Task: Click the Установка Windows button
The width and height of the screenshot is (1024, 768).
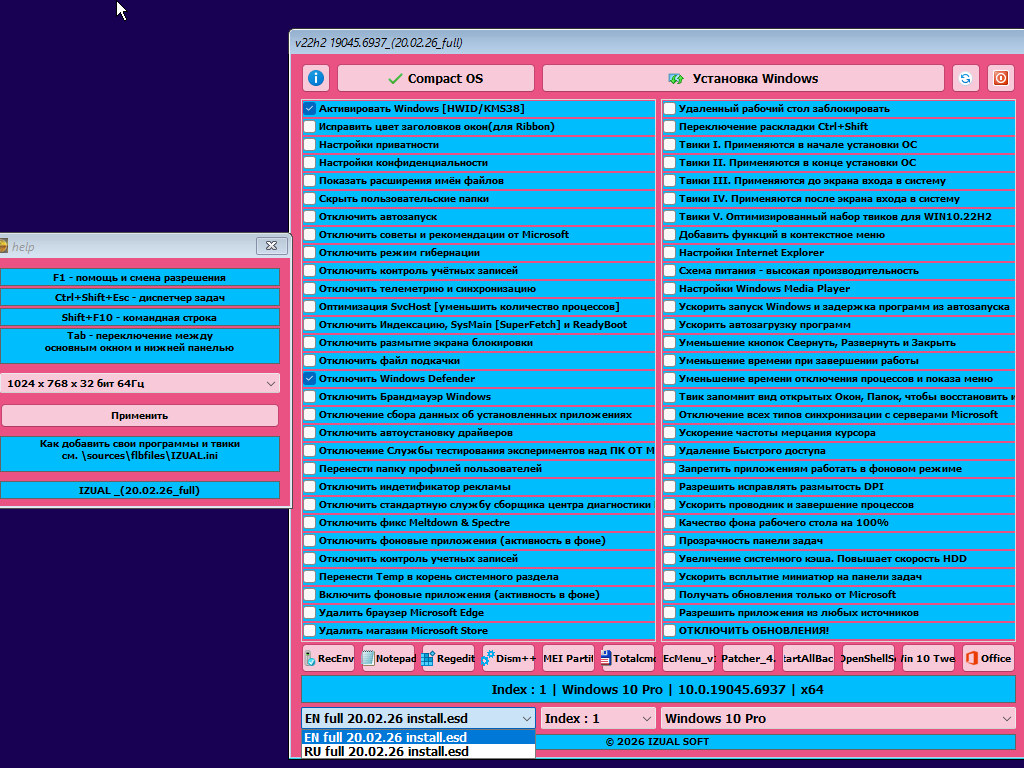Action: click(x=742, y=78)
